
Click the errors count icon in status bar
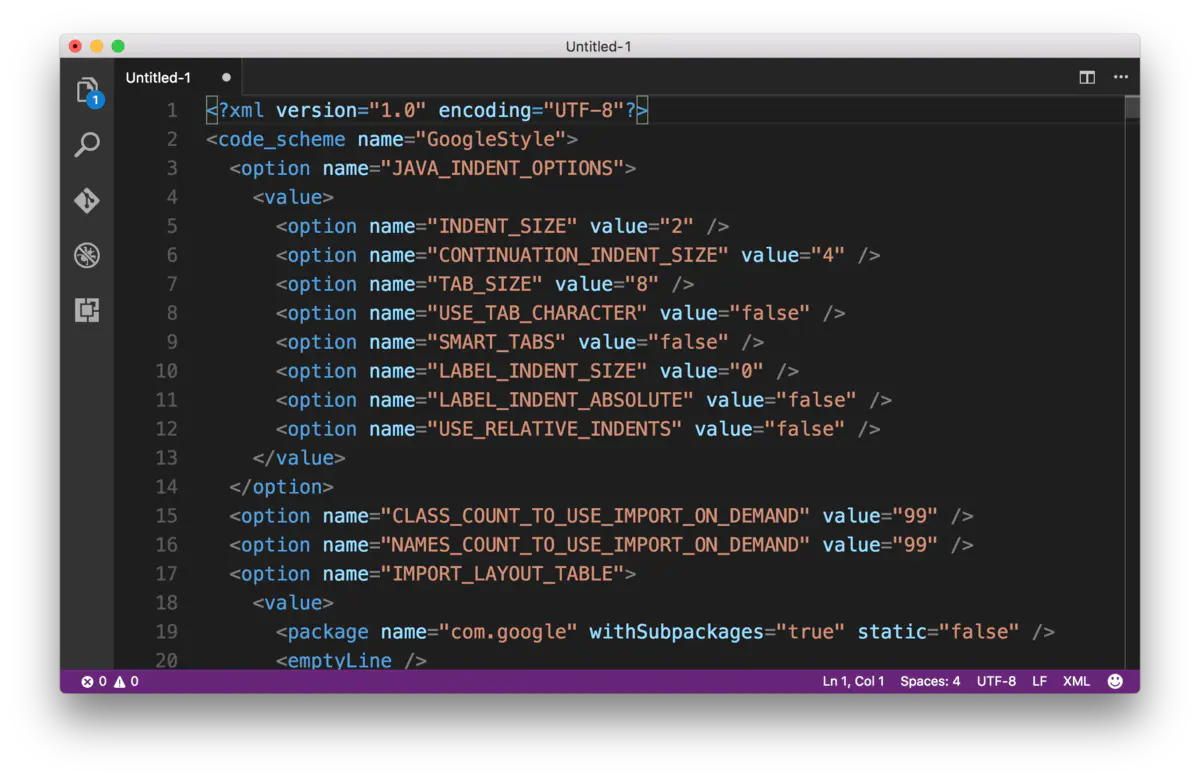click(94, 682)
